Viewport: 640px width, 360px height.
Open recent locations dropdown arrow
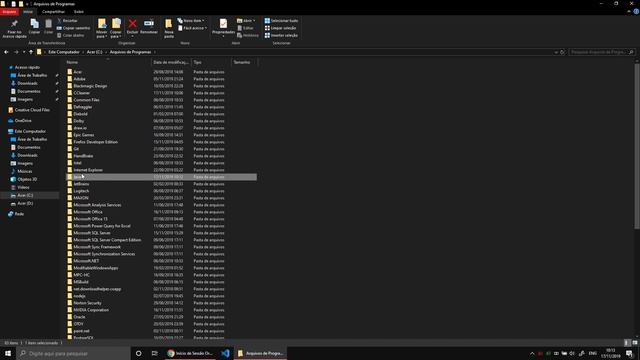point(24,52)
